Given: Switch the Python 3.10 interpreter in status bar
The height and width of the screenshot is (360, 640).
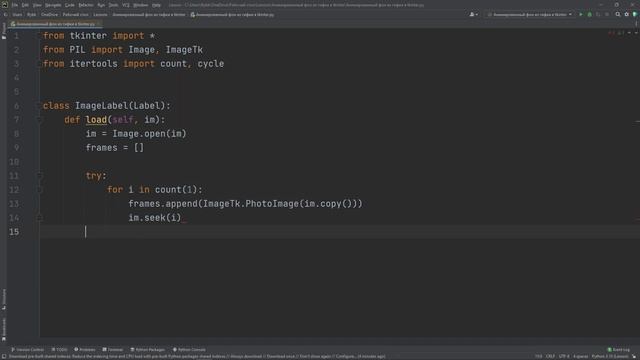Looking at the screenshot, I should 610,357.
